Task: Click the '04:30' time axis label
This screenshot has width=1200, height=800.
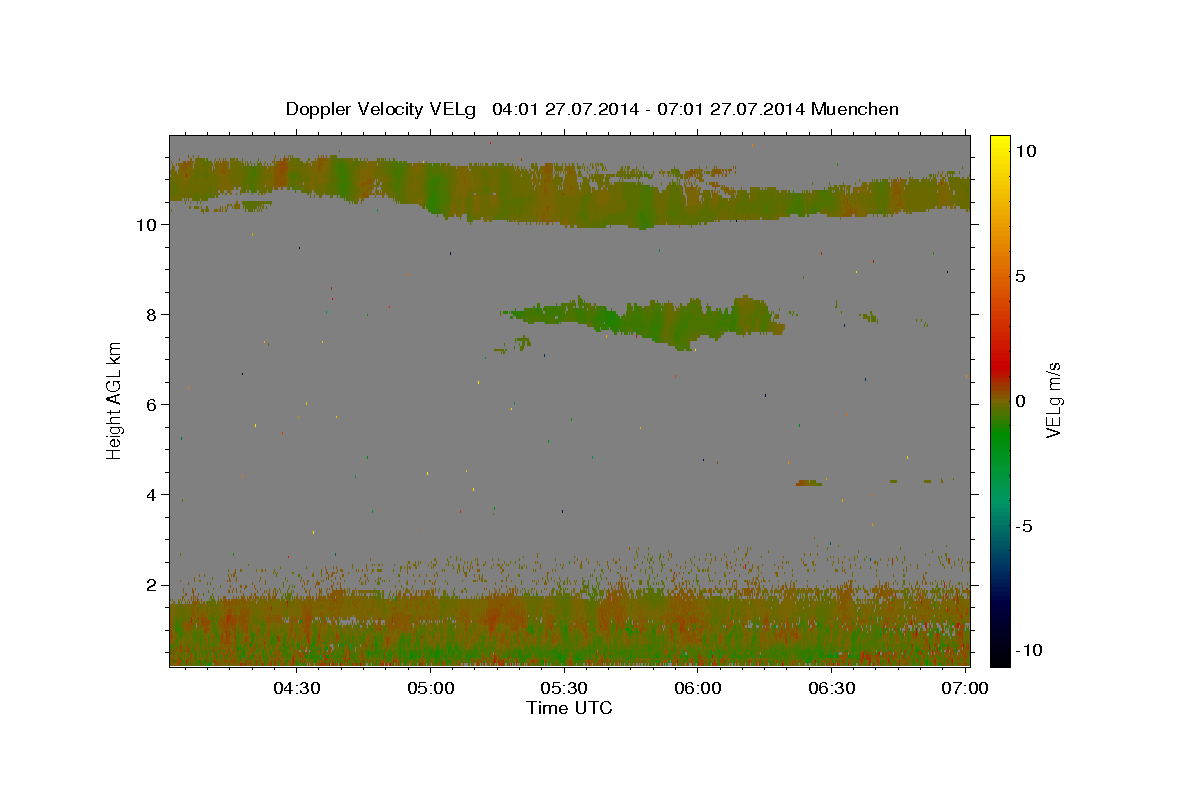Action: pyautogui.click(x=297, y=688)
